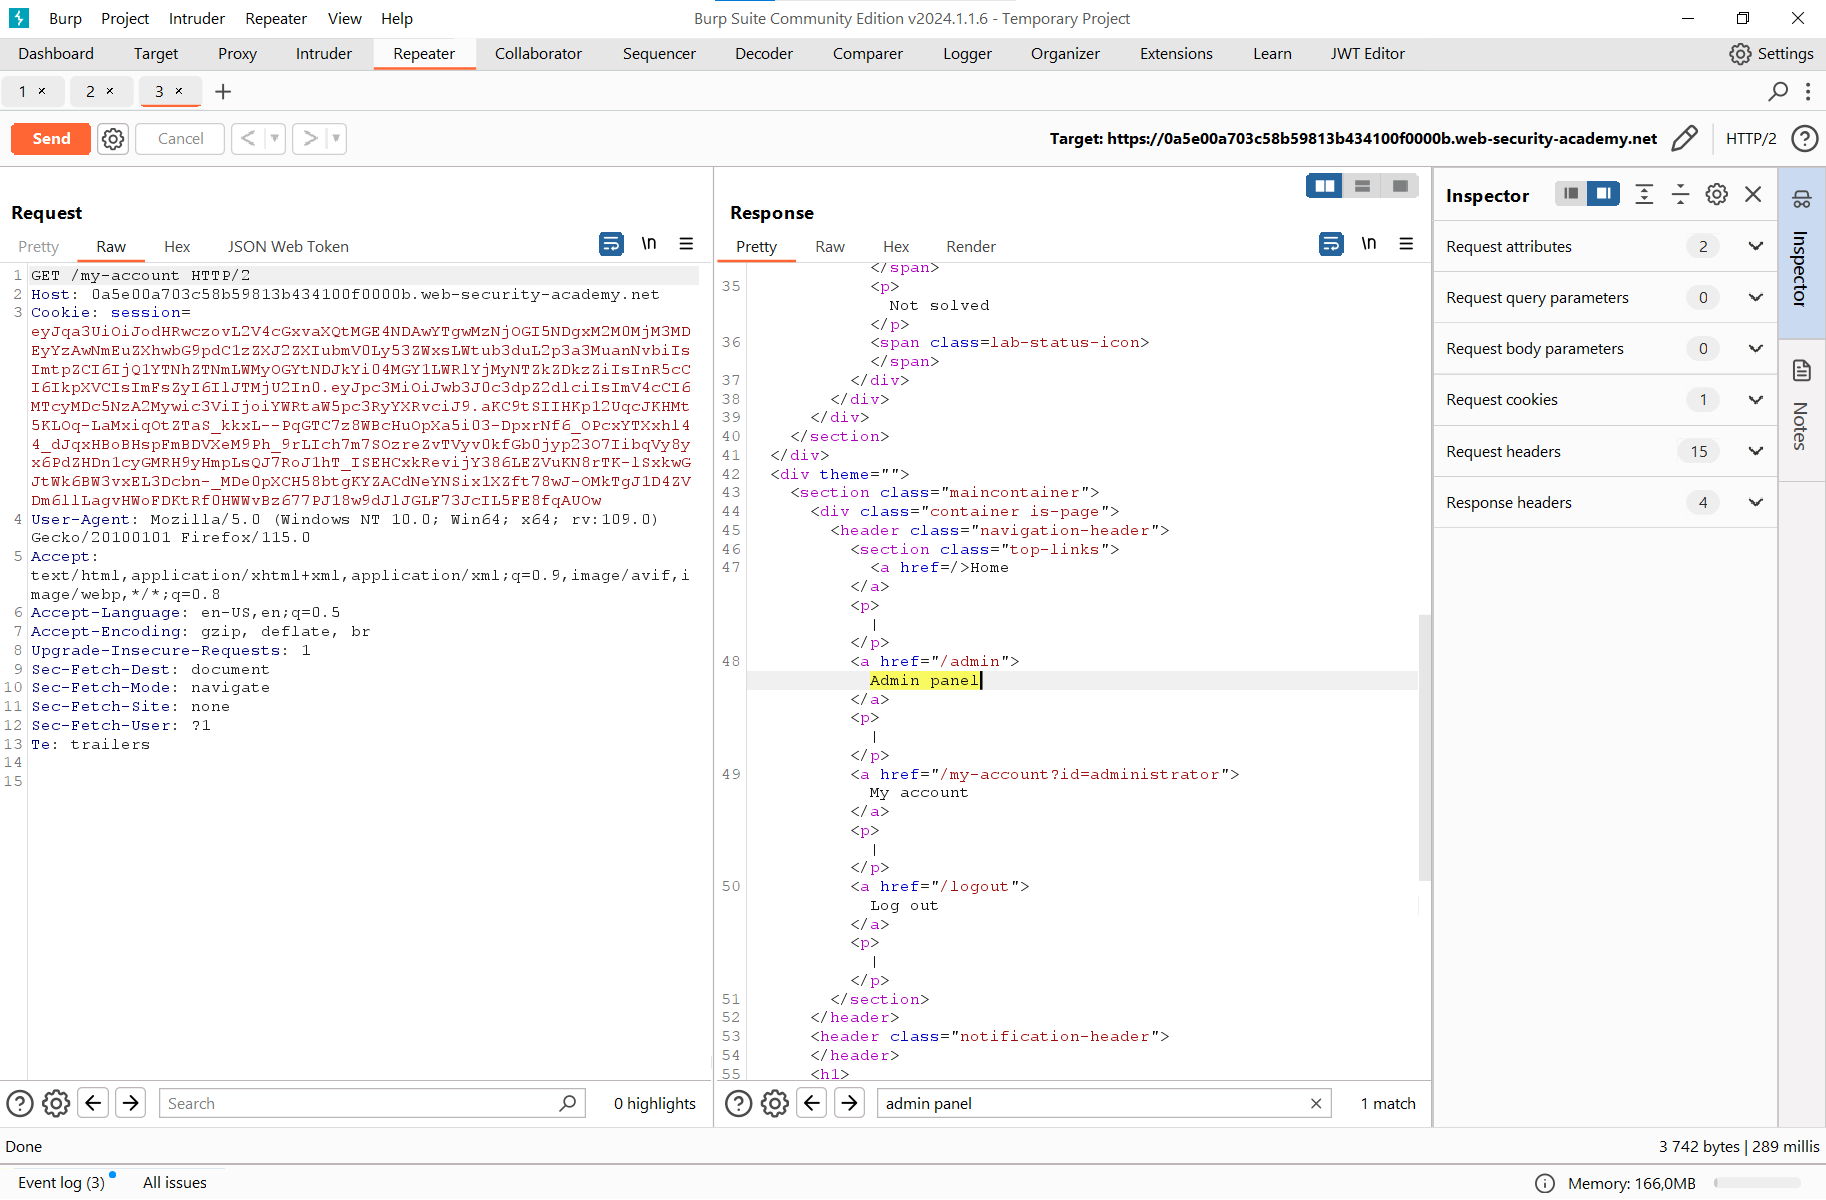Open Burp Settings

point(1771,54)
